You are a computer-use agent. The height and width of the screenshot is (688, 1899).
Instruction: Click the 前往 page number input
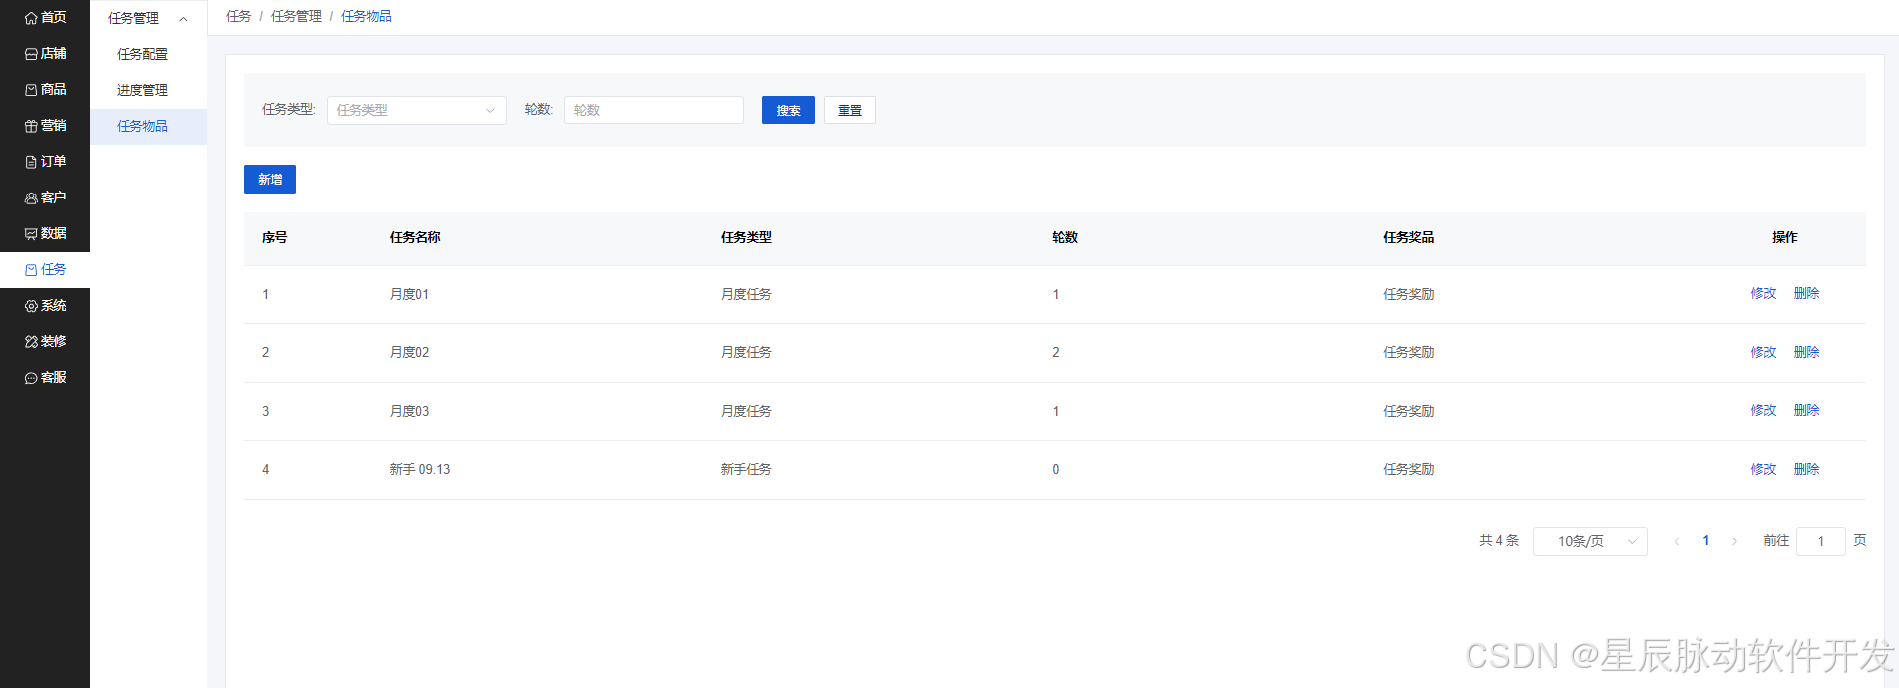1821,541
